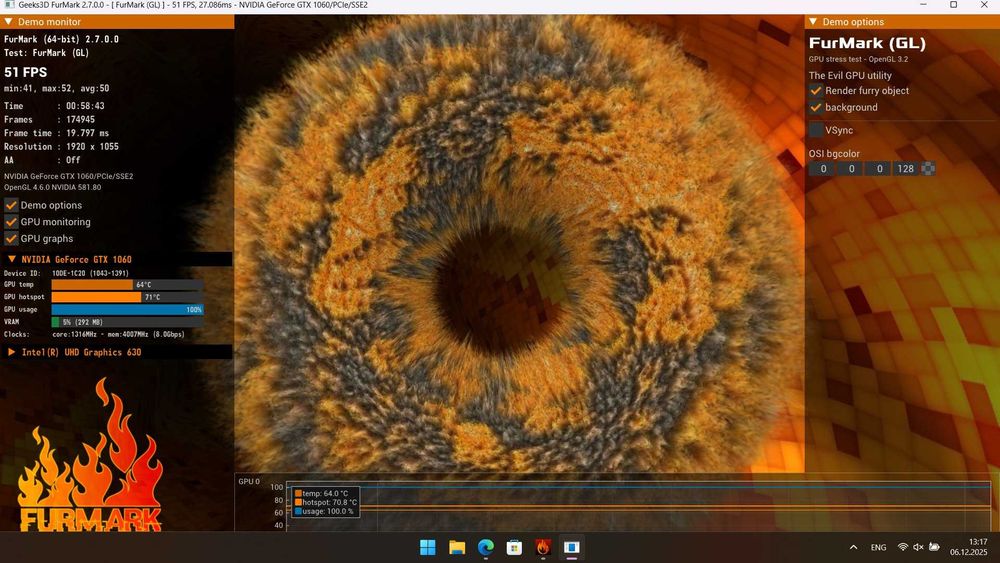Image resolution: width=1000 pixels, height=563 pixels.
Task: Show hidden icons in system tray
Action: click(853, 547)
